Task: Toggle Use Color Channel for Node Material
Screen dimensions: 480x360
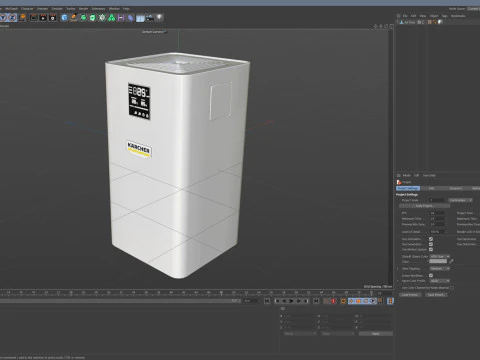Action: coord(452,288)
